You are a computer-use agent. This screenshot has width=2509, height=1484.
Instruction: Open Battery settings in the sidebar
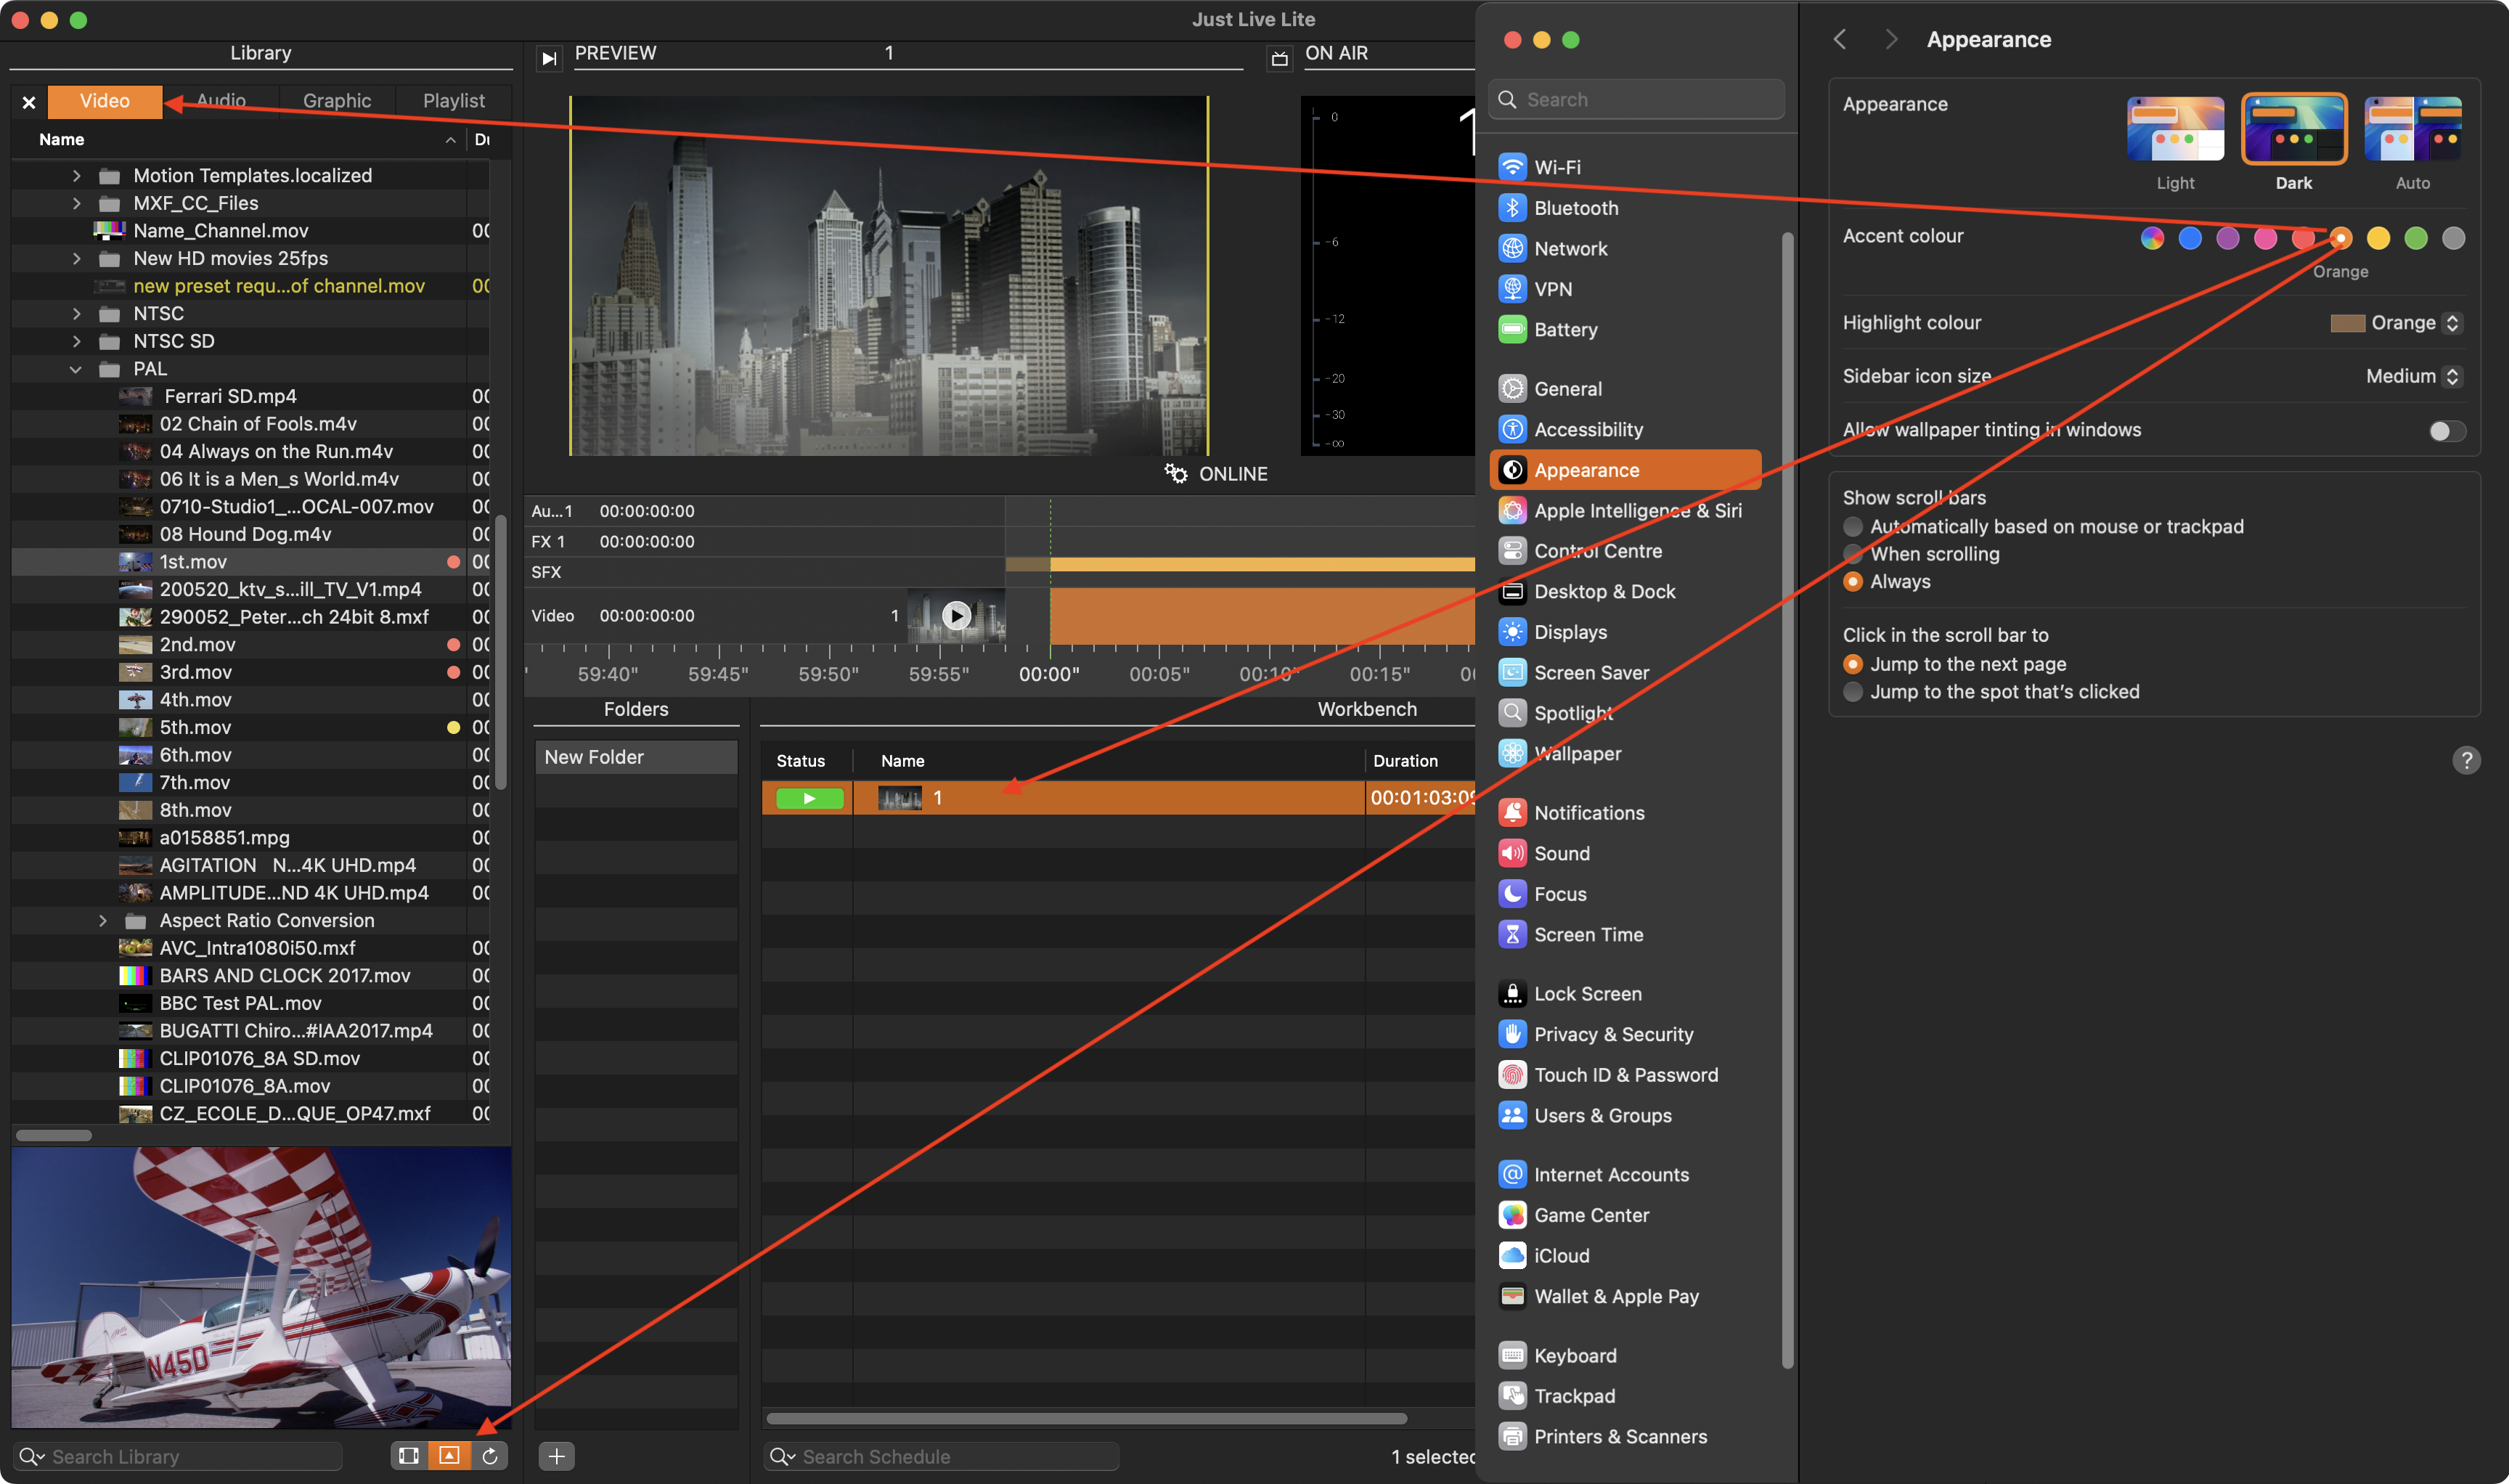click(1625, 329)
